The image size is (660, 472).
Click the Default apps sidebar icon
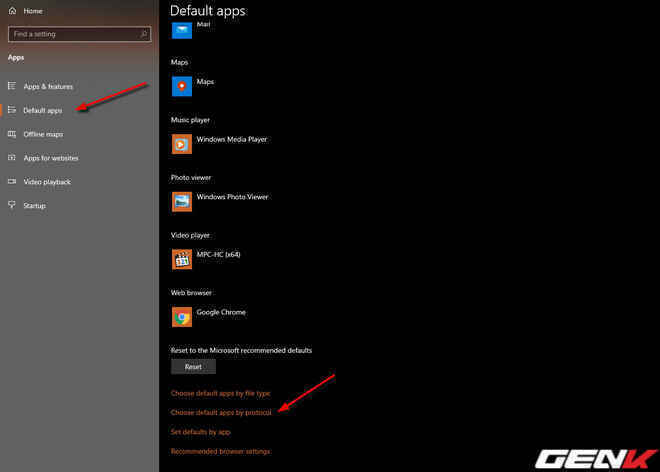point(12,110)
